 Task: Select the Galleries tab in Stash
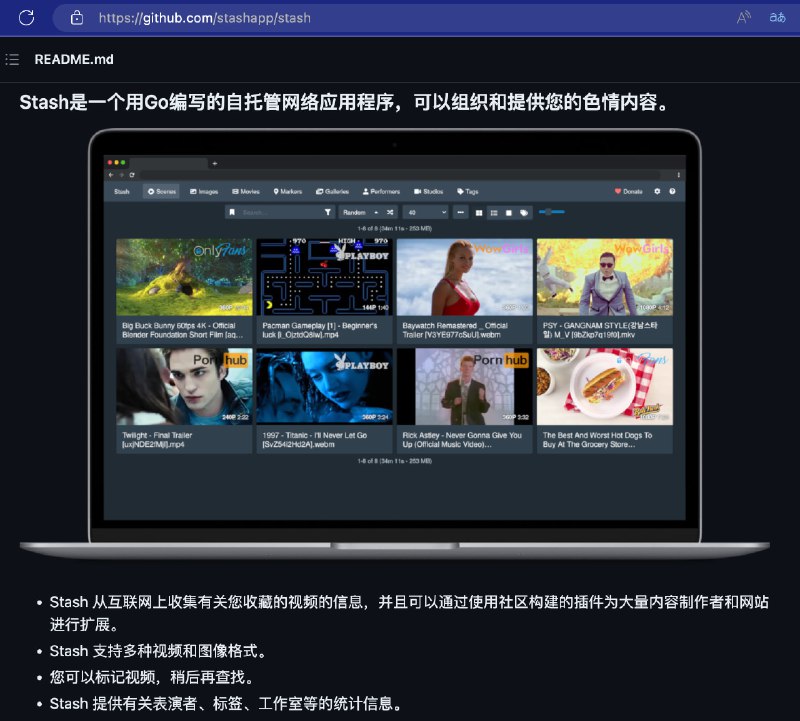click(x=332, y=191)
